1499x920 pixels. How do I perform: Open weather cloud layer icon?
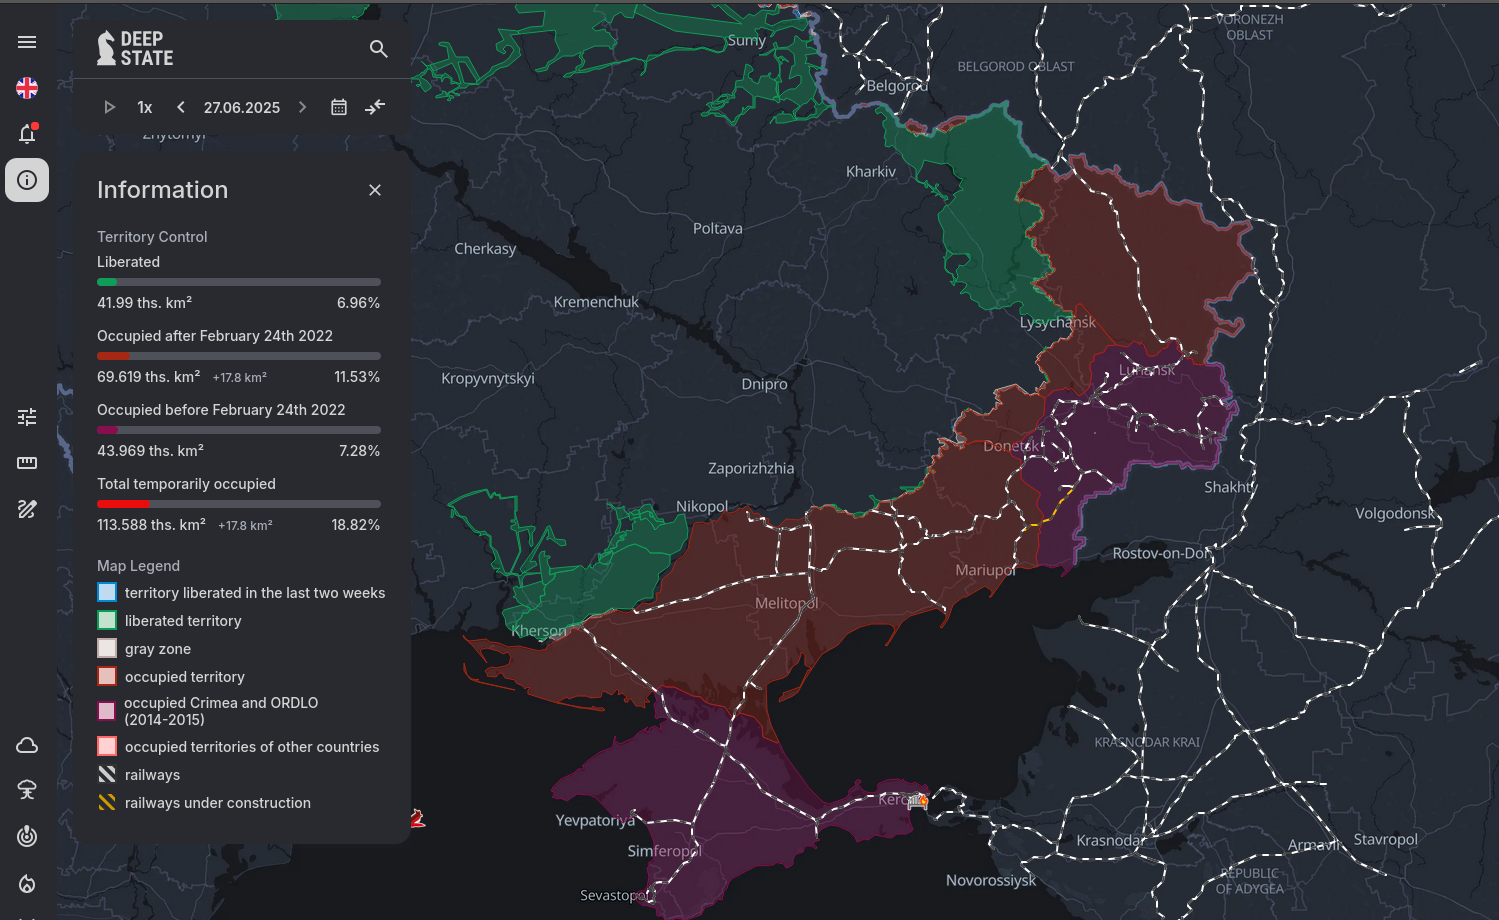pyautogui.click(x=27, y=745)
